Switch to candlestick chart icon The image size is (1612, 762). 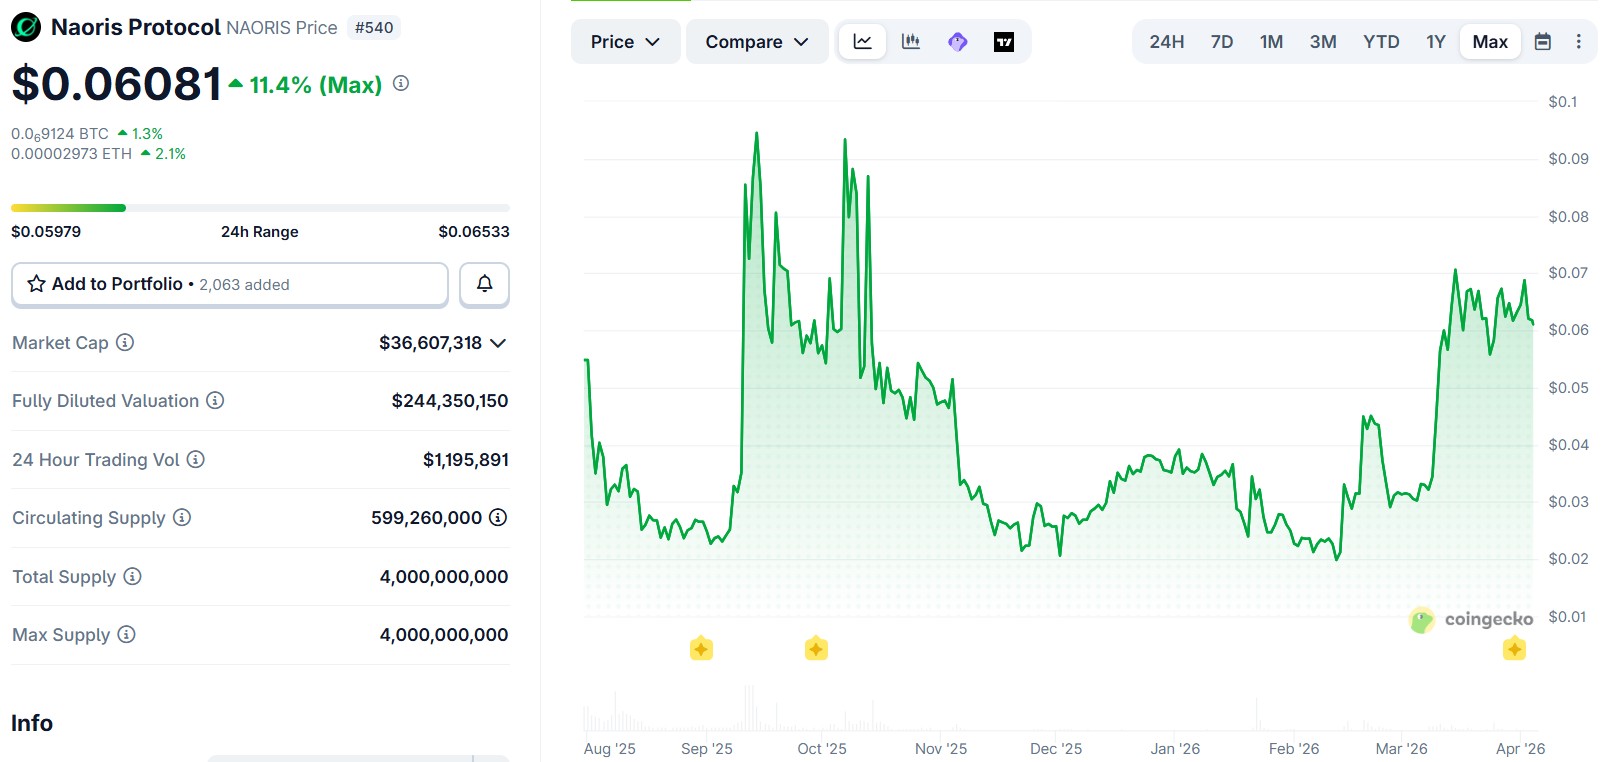pyautogui.click(x=910, y=42)
